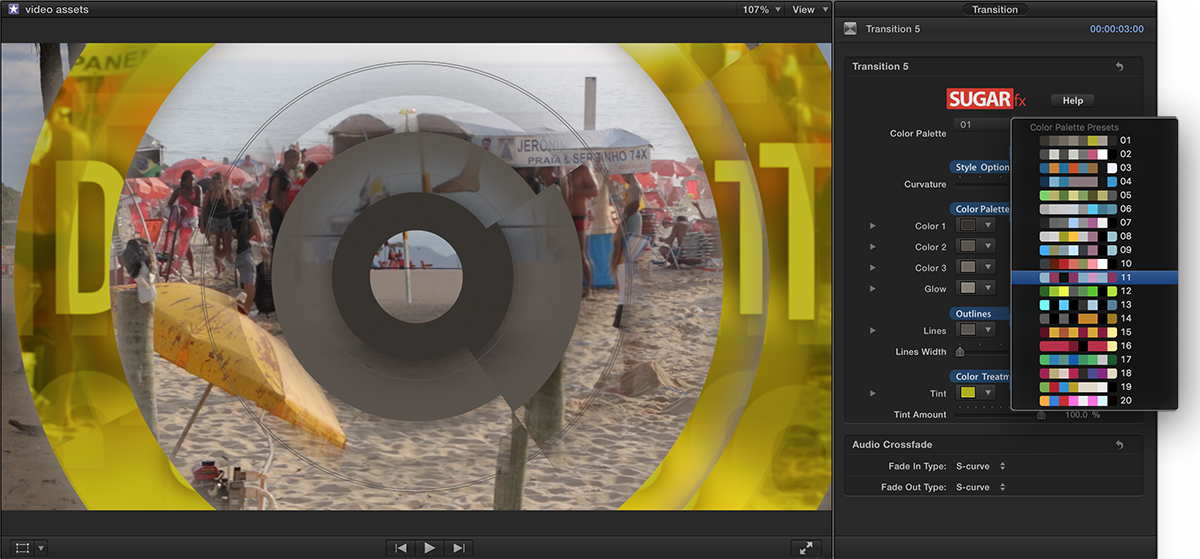
Task: Jump to previous edit point
Action: (x=401, y=547)
